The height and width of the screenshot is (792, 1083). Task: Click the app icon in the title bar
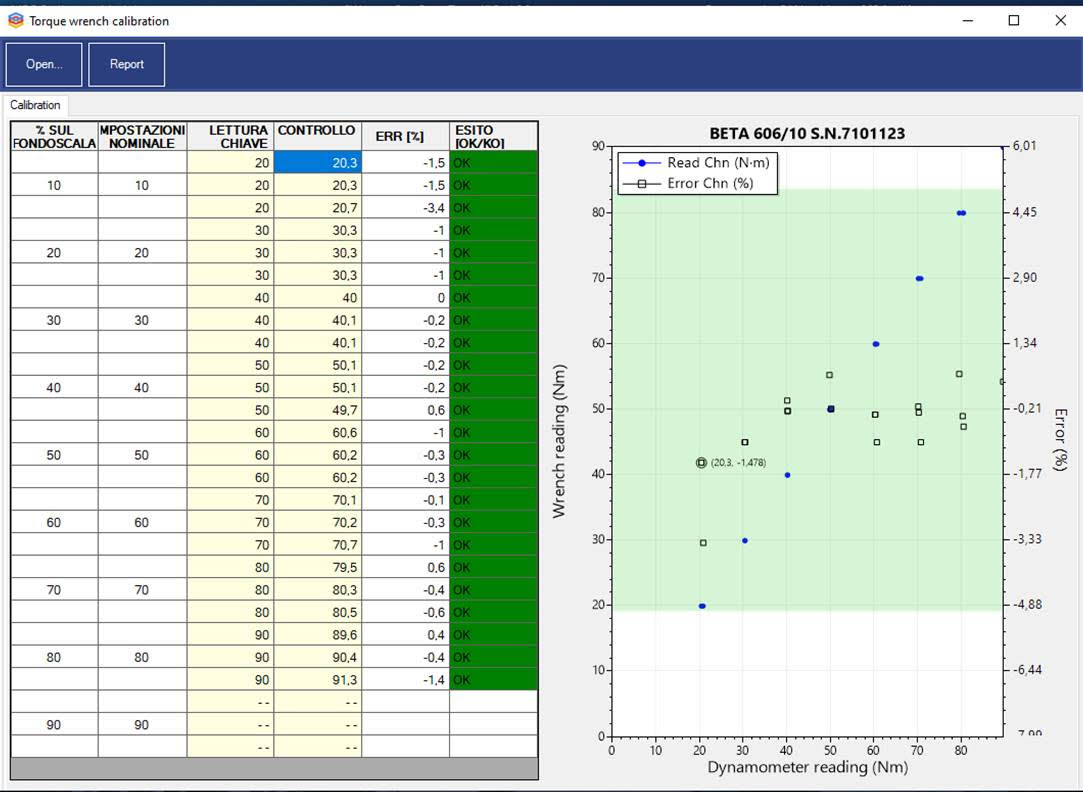pyautogui.click(x=15, y=20)
